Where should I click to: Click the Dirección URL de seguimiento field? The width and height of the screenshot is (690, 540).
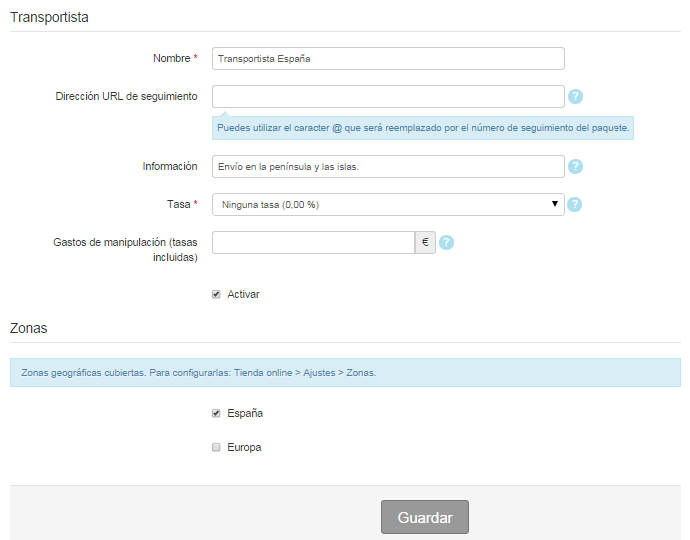coord(388,96)
